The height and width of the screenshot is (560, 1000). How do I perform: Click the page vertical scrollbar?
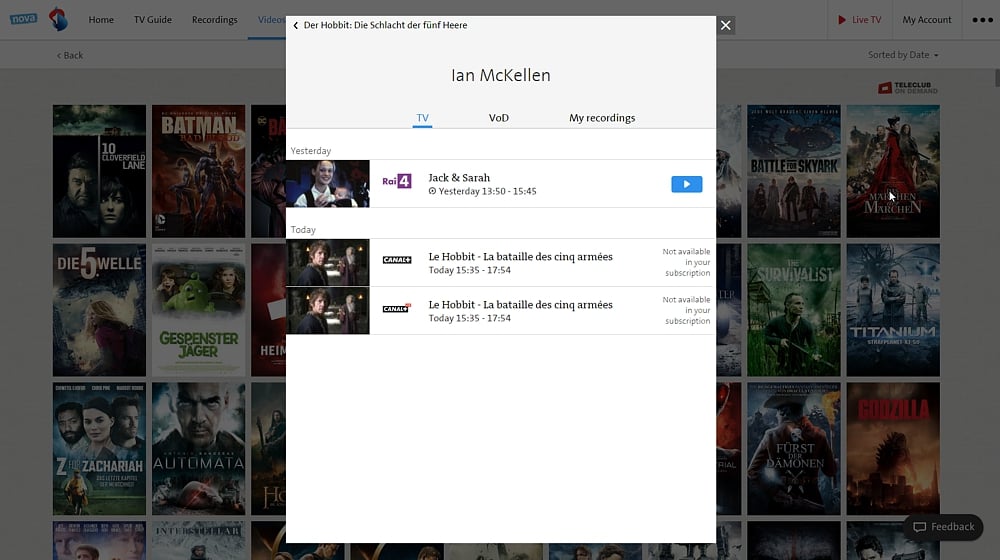[997, 78]
